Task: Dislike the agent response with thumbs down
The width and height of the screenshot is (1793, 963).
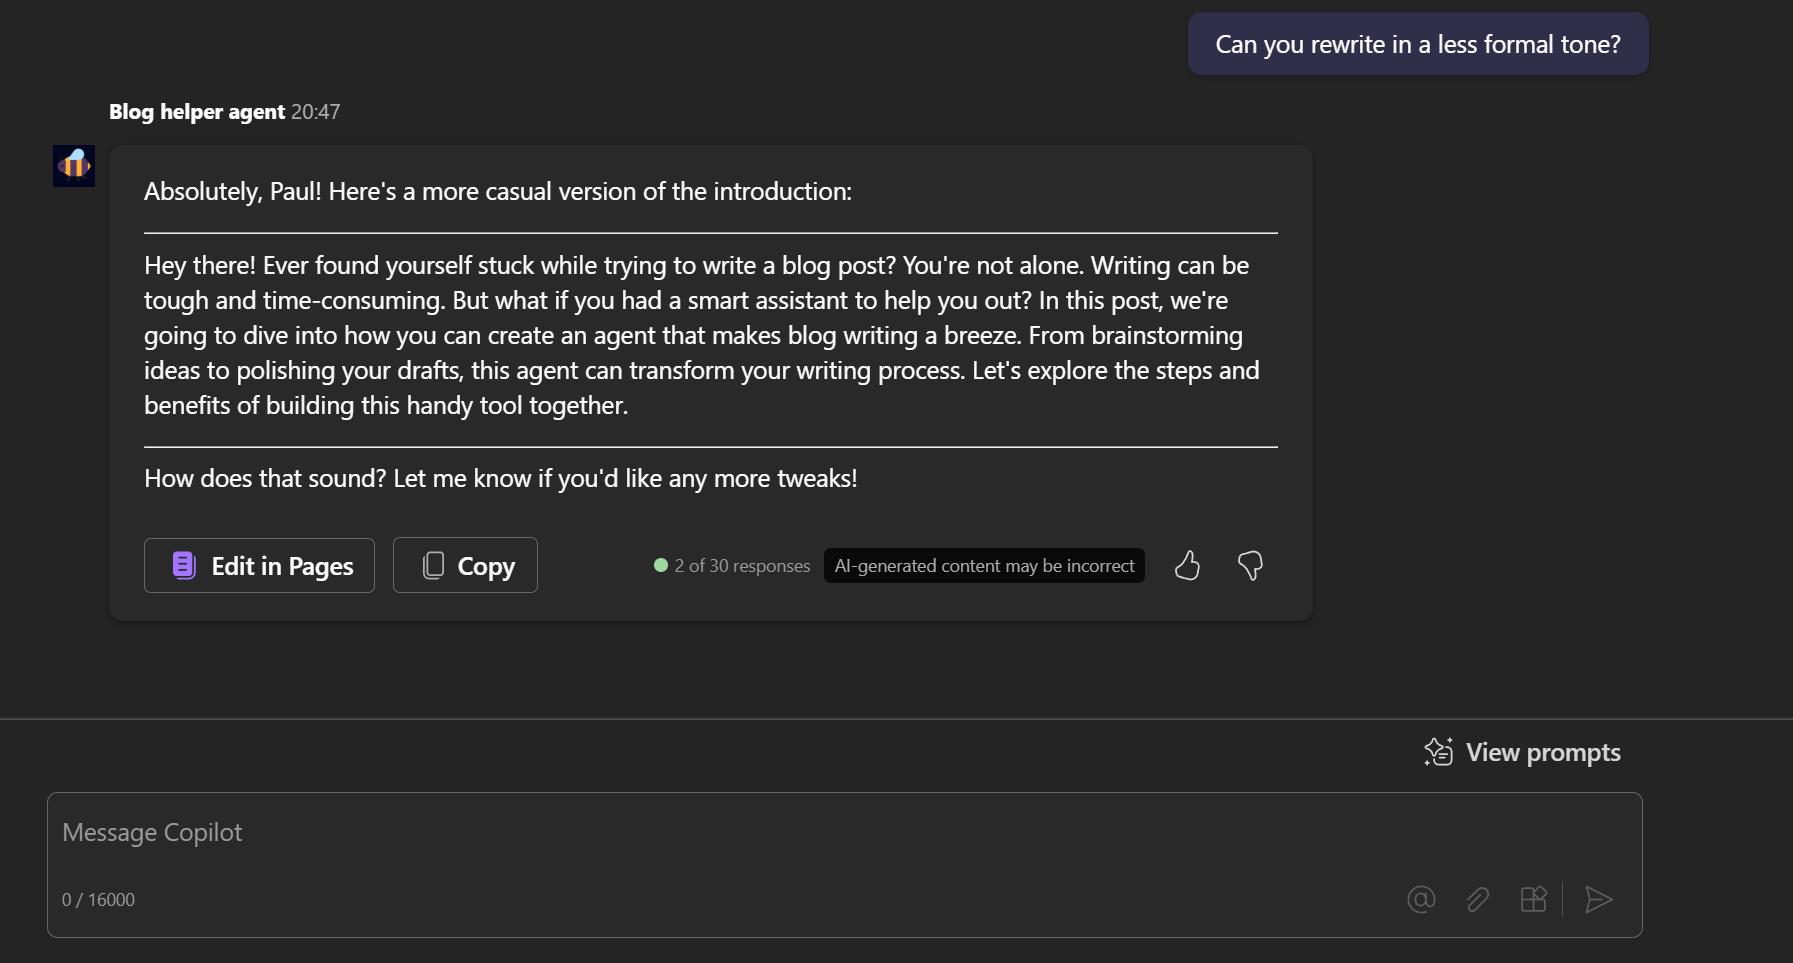Action: point(1251,565)
